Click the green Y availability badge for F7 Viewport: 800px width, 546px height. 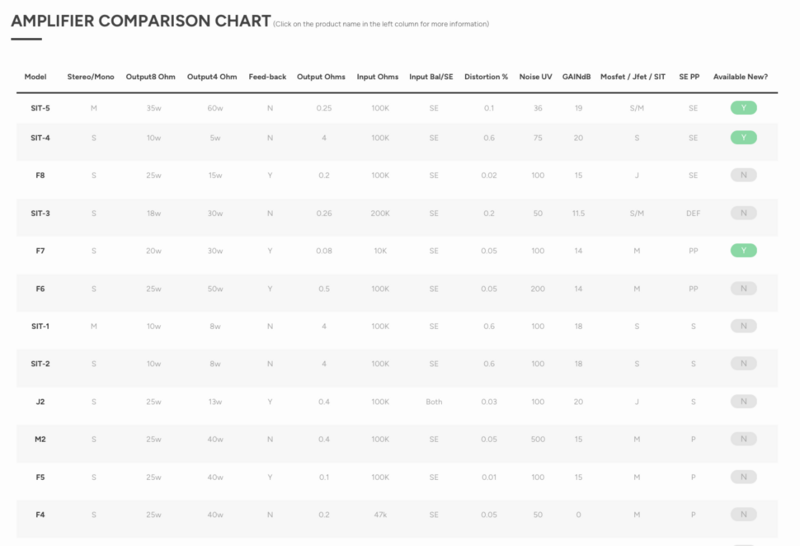coord(743,250)
